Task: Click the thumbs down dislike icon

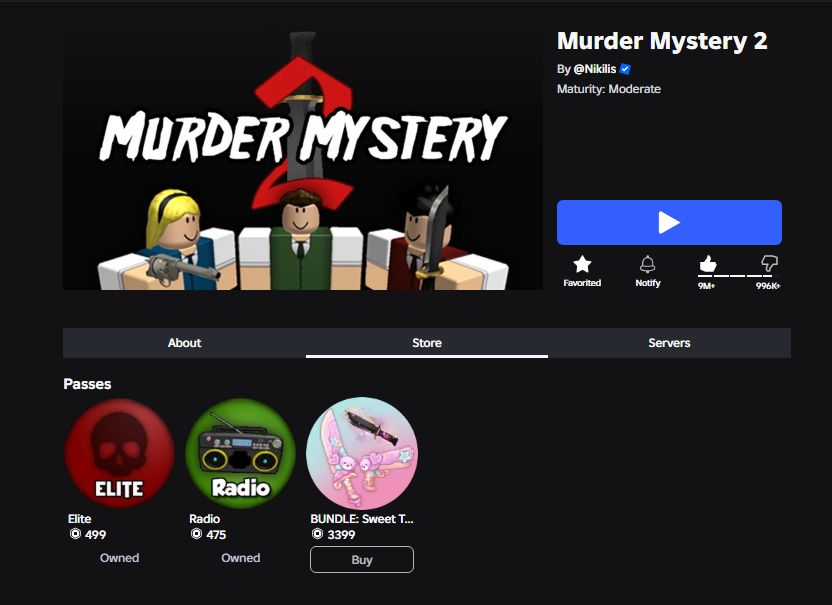Action: pyautogui.click(x=769, y=264)
